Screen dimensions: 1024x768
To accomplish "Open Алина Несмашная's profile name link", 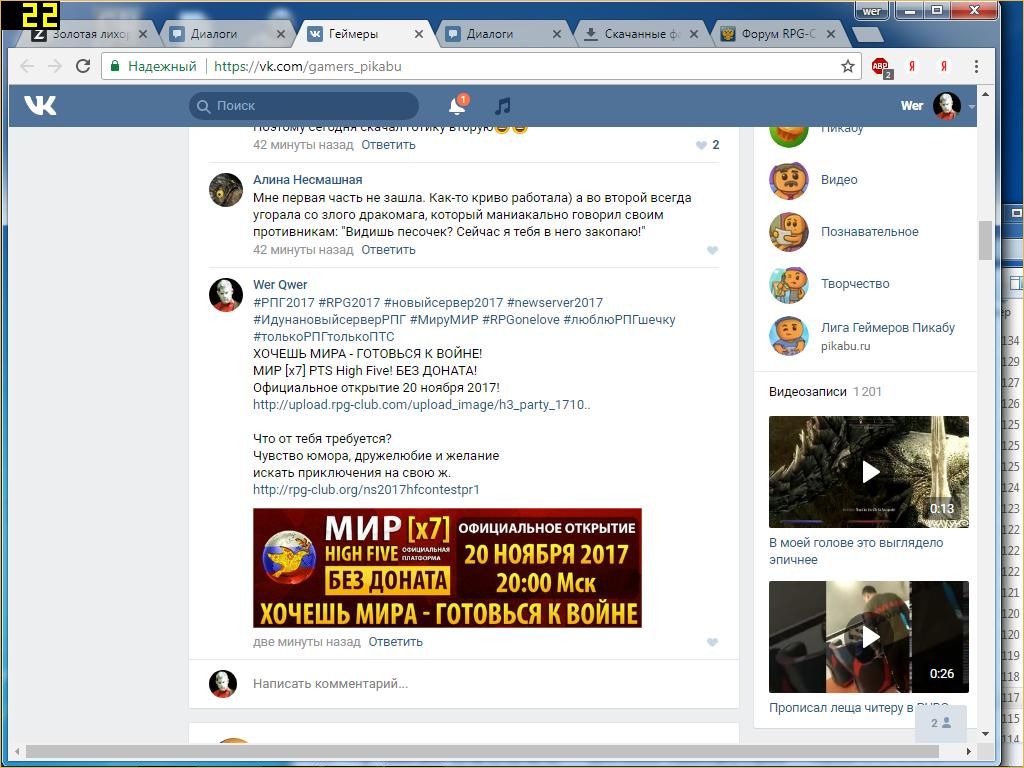I will coord(308,180).
